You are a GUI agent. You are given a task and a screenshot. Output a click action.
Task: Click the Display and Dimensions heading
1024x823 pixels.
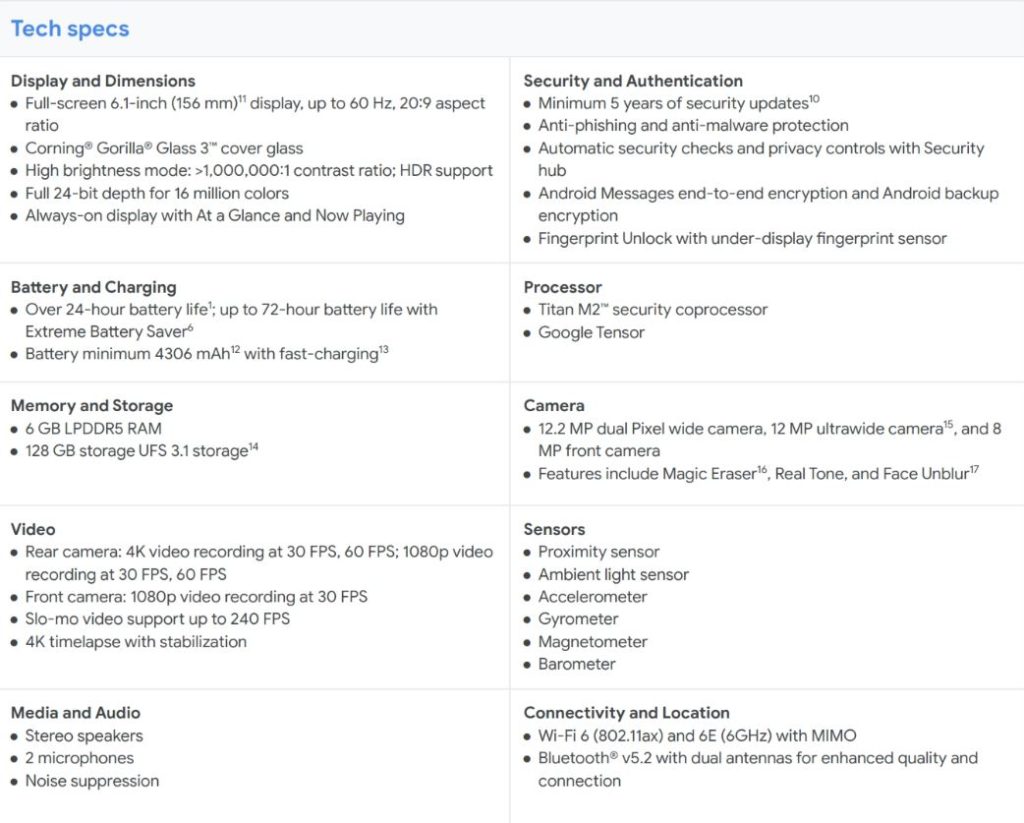point(103,81)
